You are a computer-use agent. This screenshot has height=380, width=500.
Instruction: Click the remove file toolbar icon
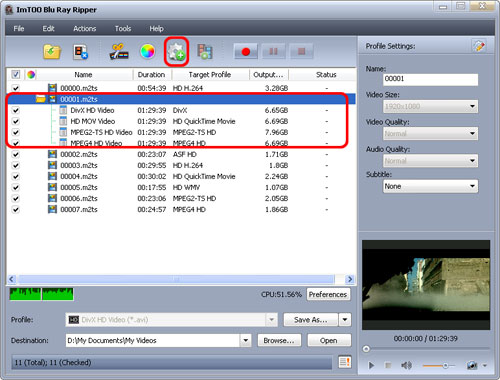[80, 52]
